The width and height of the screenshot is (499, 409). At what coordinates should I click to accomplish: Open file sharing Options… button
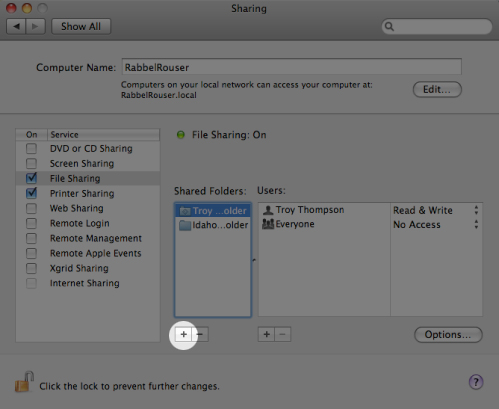[x=448, y=335]
